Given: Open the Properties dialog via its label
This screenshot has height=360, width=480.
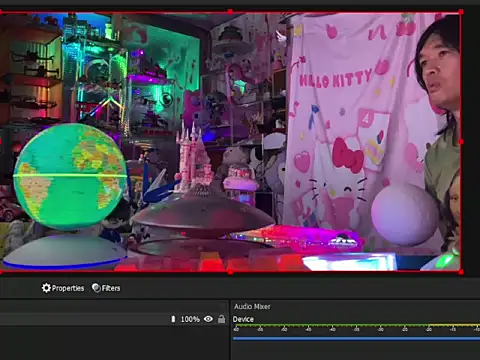Looking at the screenshot, I should 68,288.
